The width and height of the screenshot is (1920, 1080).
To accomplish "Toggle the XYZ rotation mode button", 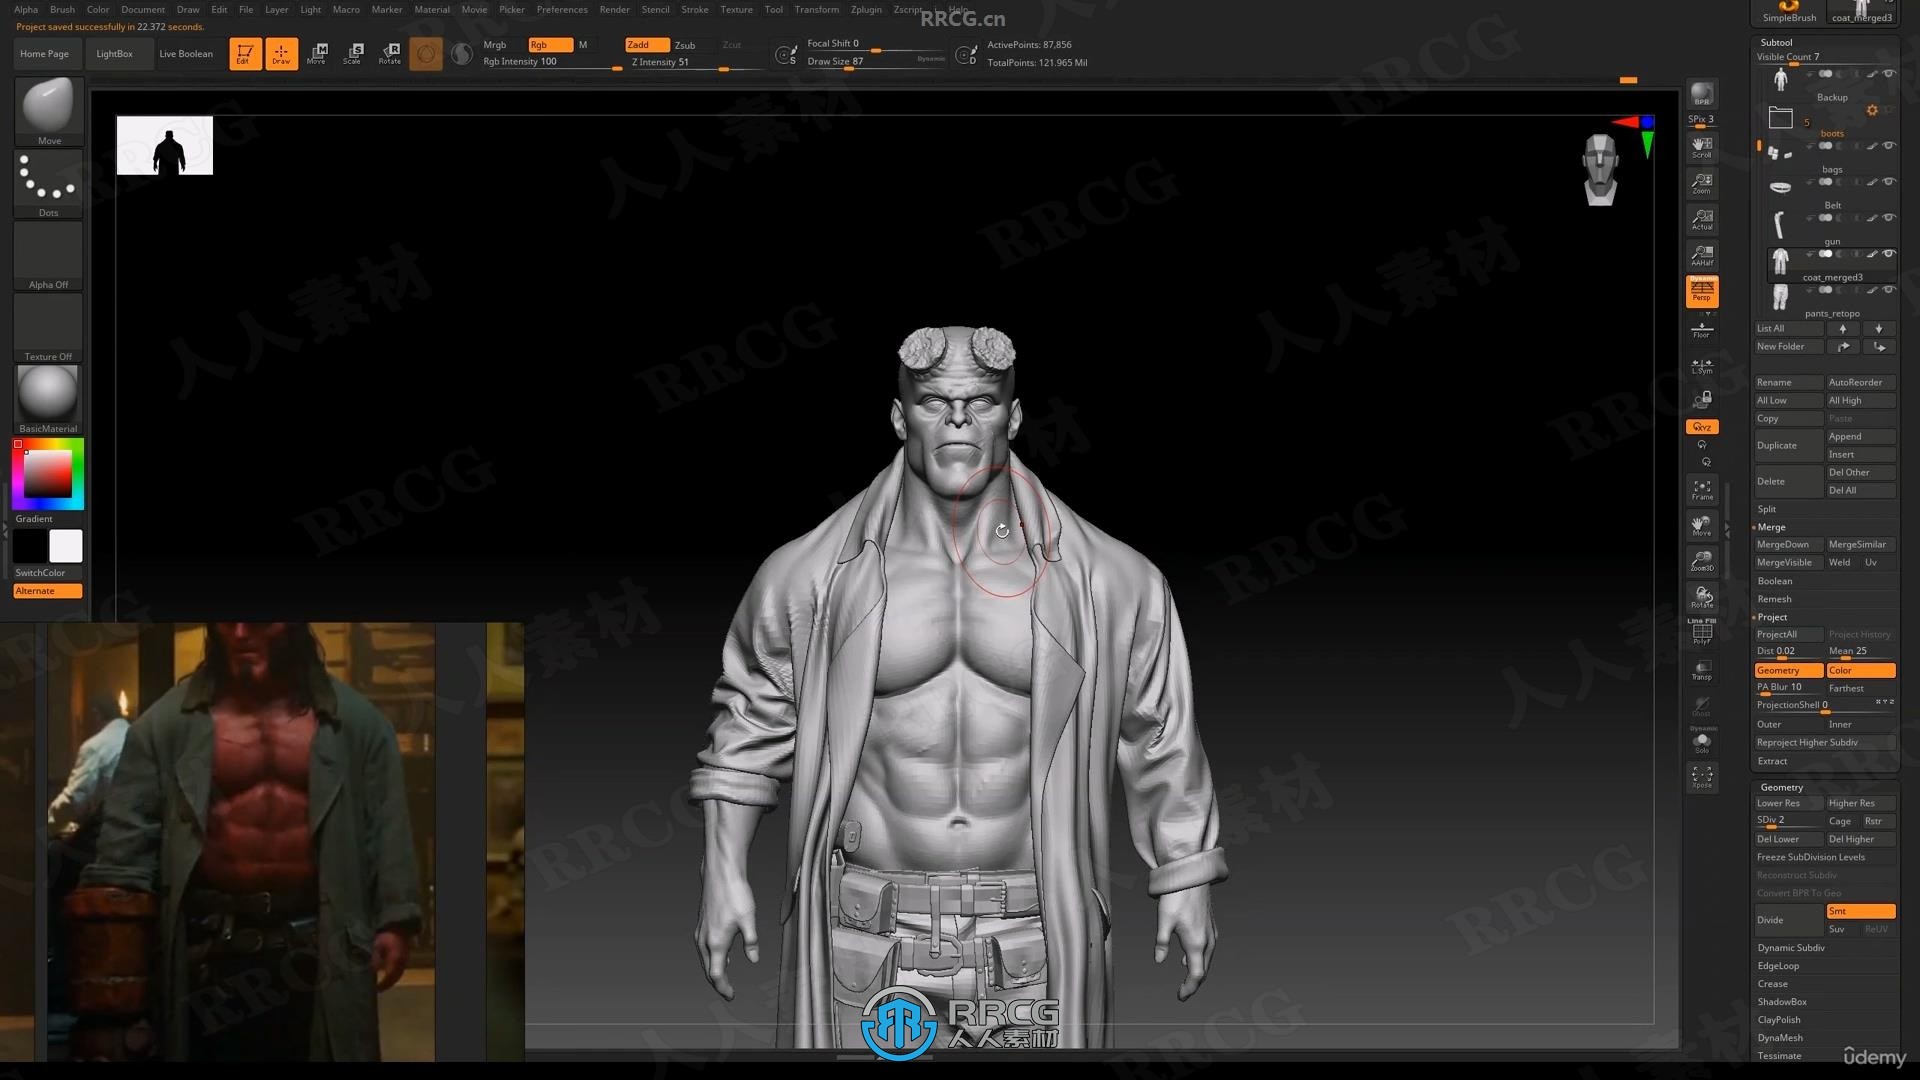I will pyautogui.click(x=1701, y=427).
